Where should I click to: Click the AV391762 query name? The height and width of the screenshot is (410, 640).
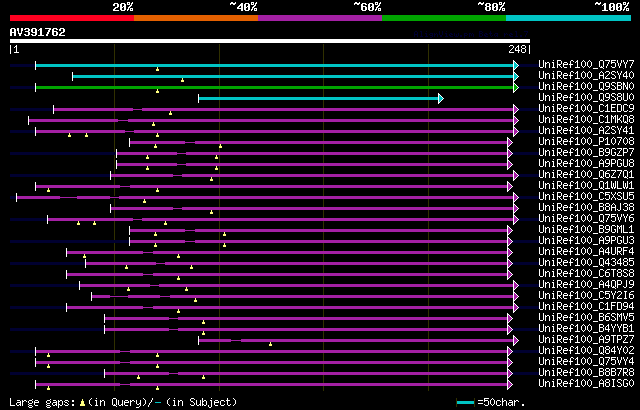(x=38, y=33)
